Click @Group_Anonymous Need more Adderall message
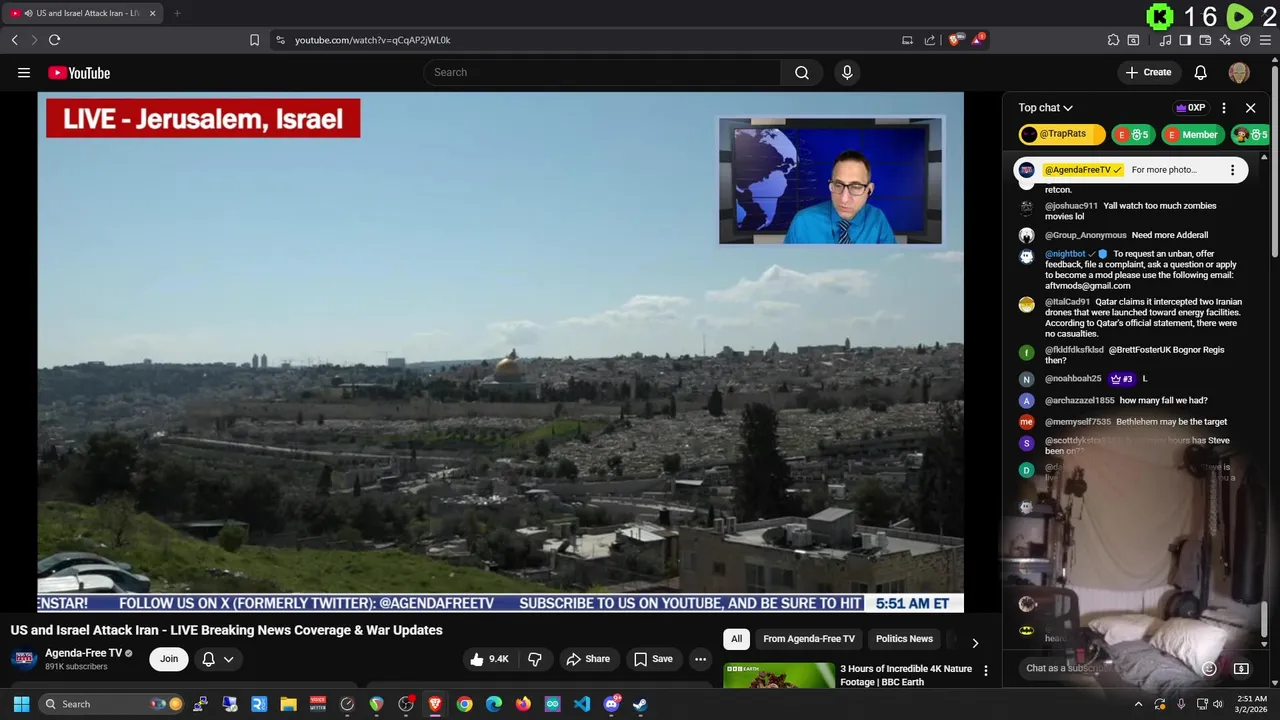The height and width of the screenshot is (720, 1280). (1130, 235)
